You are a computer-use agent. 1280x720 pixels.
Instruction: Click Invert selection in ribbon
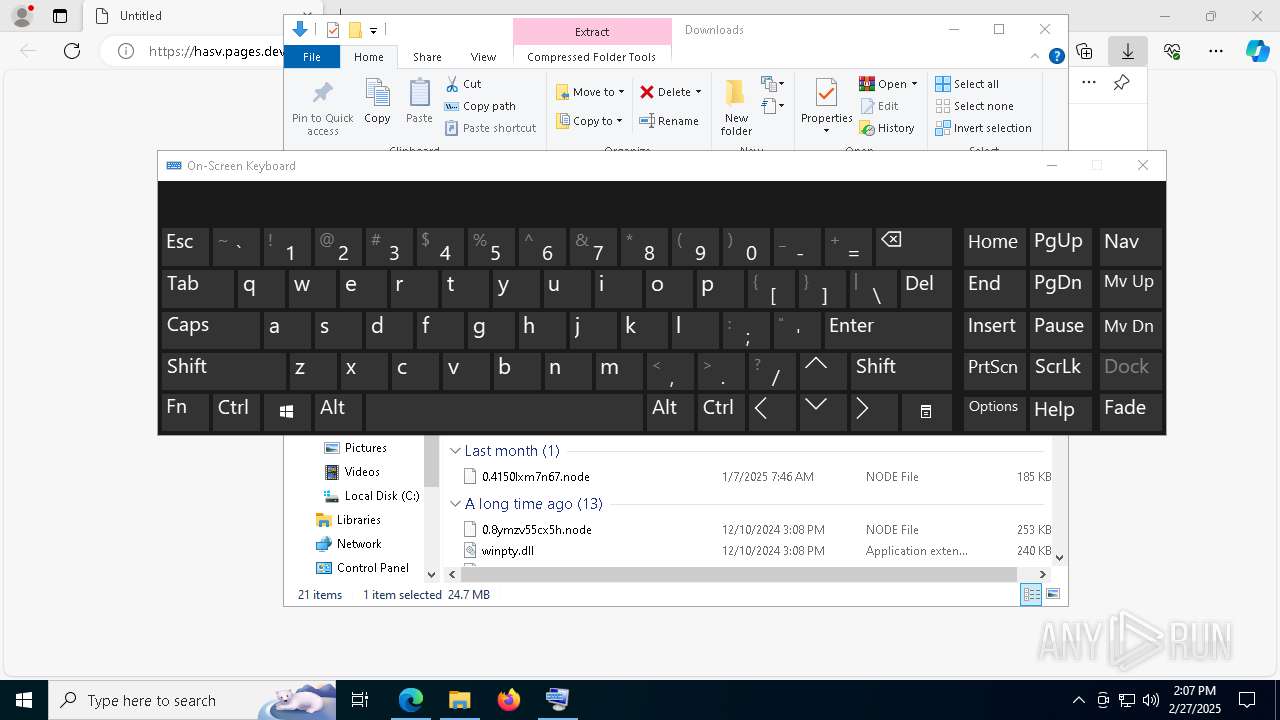[x=983, y=128]
